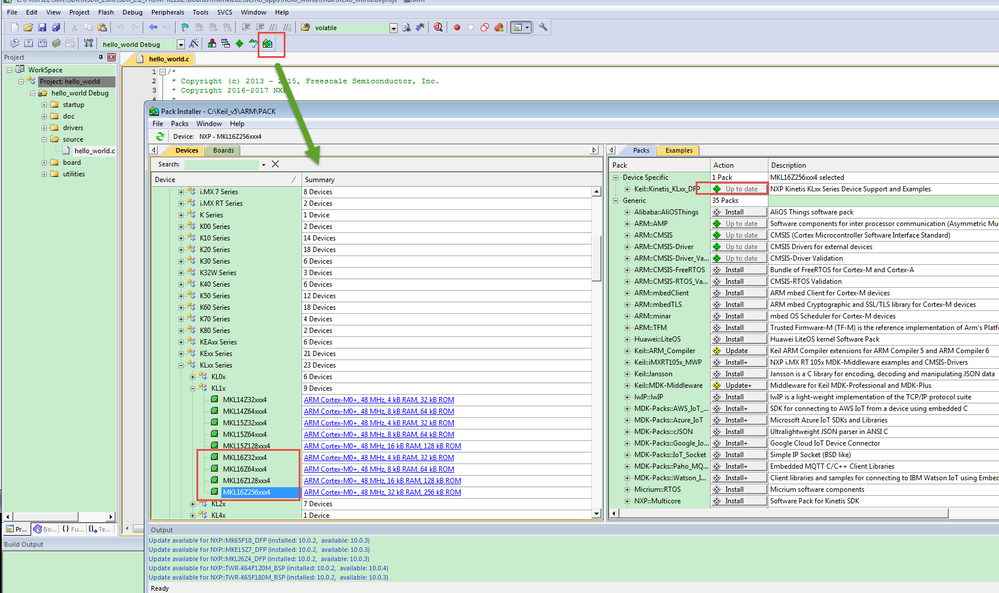Toggle the Project panel pin
The width and height of the screenshot is (999, 593).
tap(101, 57)
